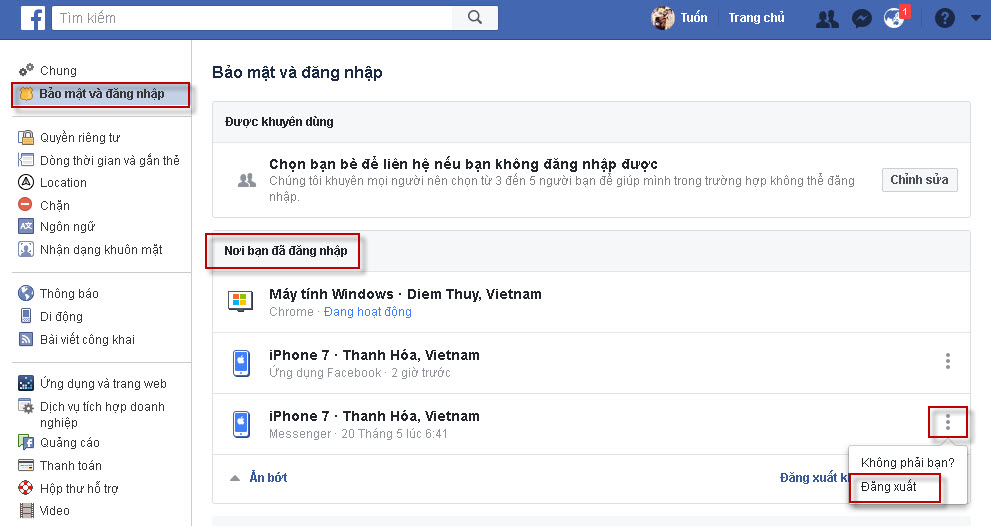This screenshot has width=991, height=528.
Task: Open the Tuấn profile name link
Action: (x=693, y=18)
